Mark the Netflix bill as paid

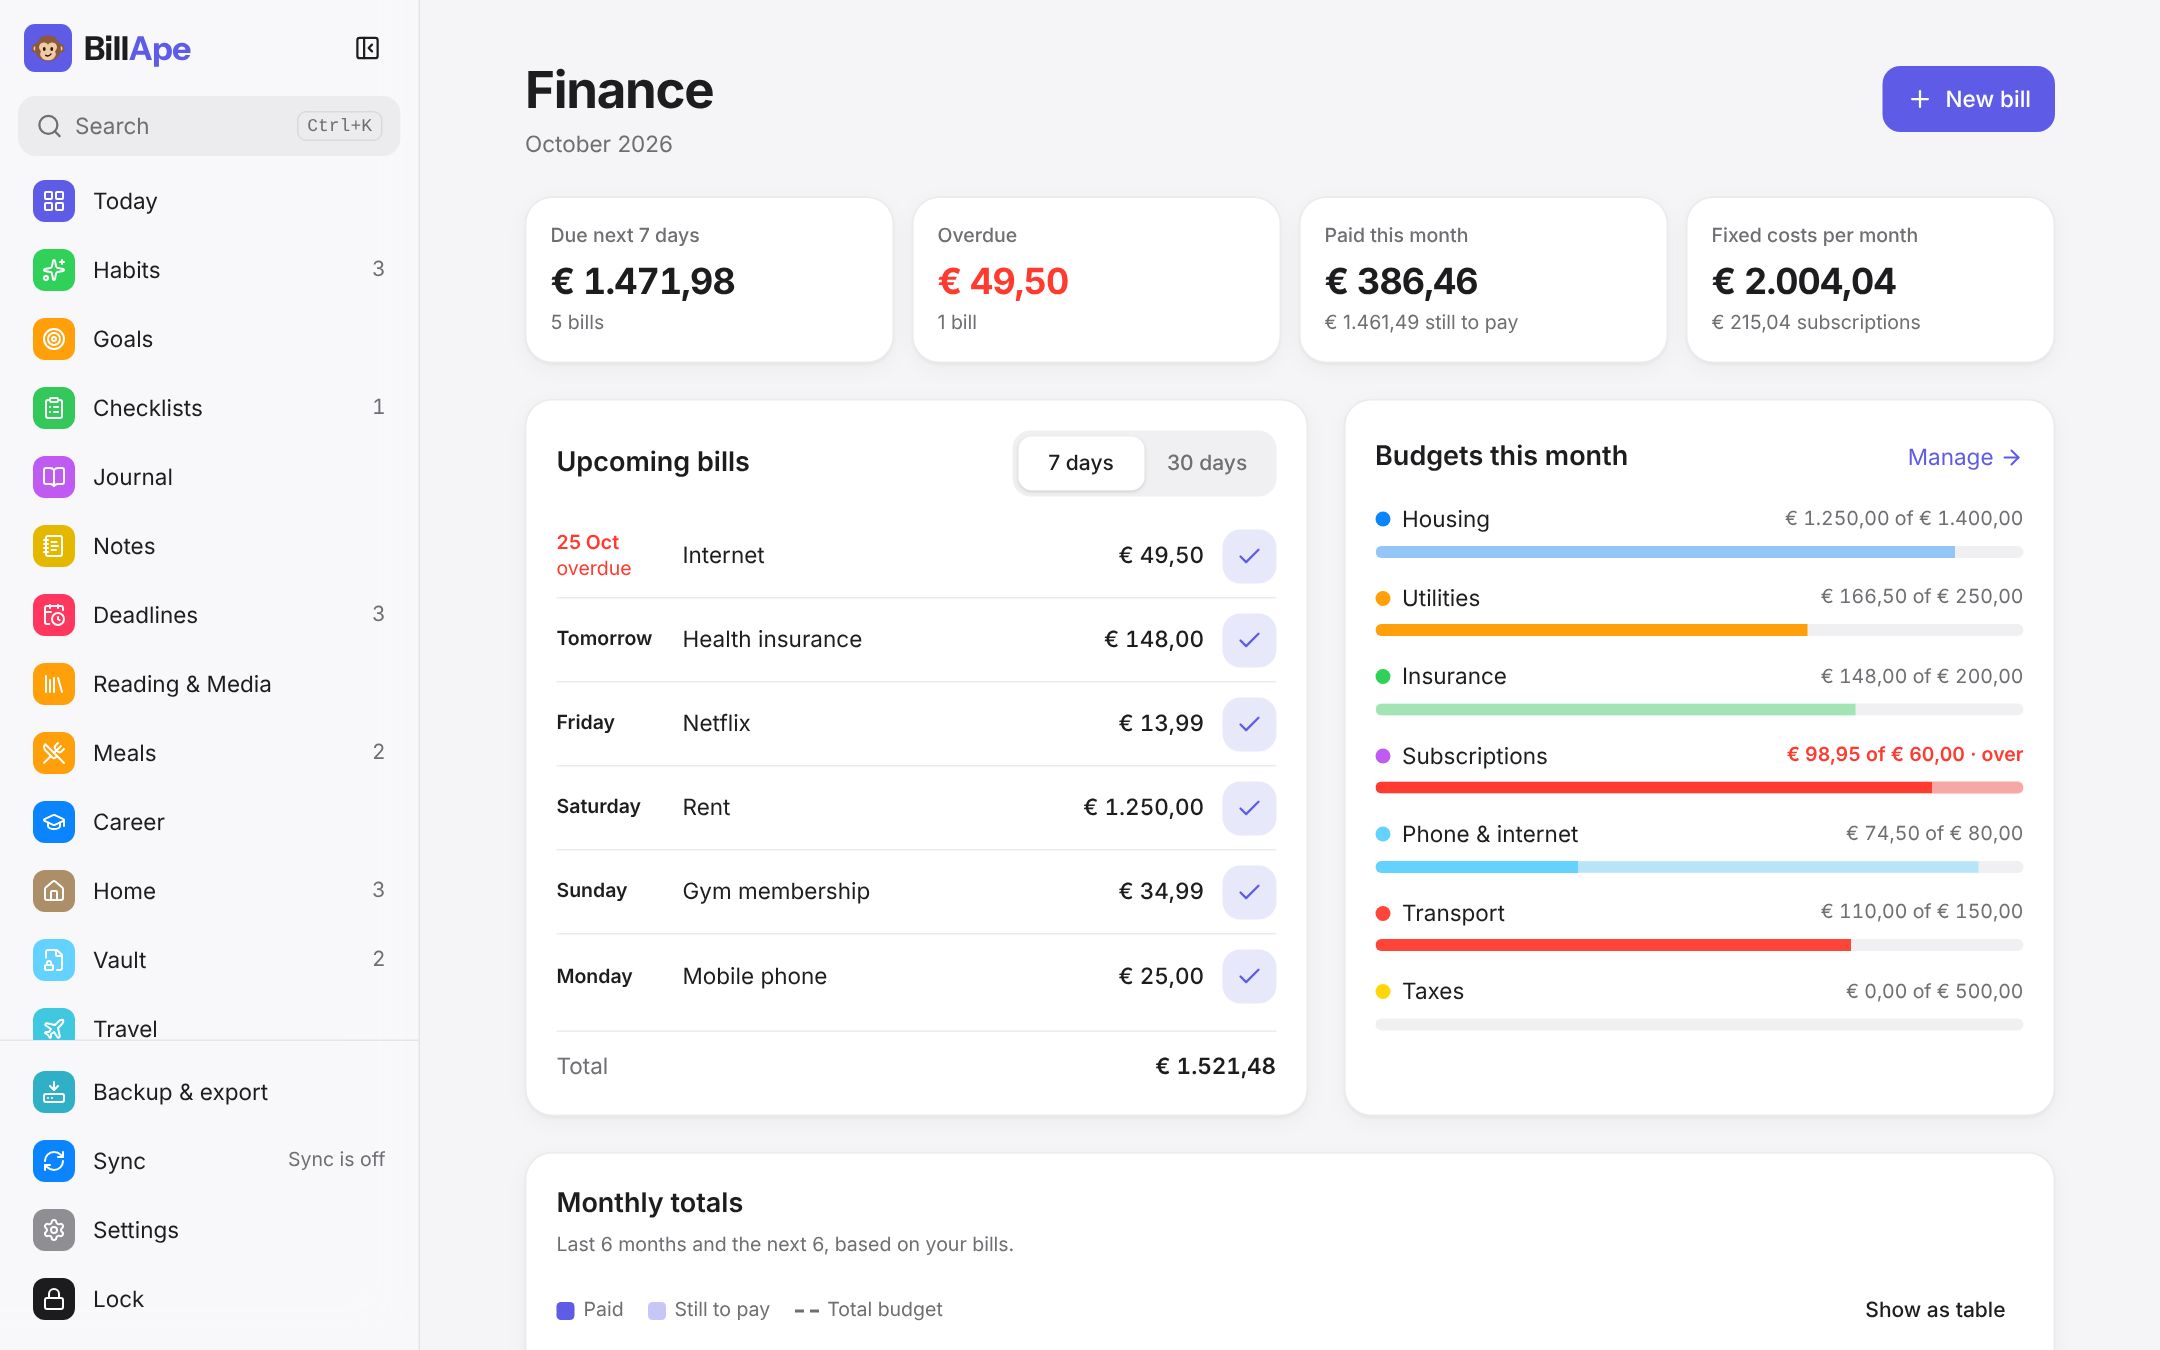[1249, 724]
